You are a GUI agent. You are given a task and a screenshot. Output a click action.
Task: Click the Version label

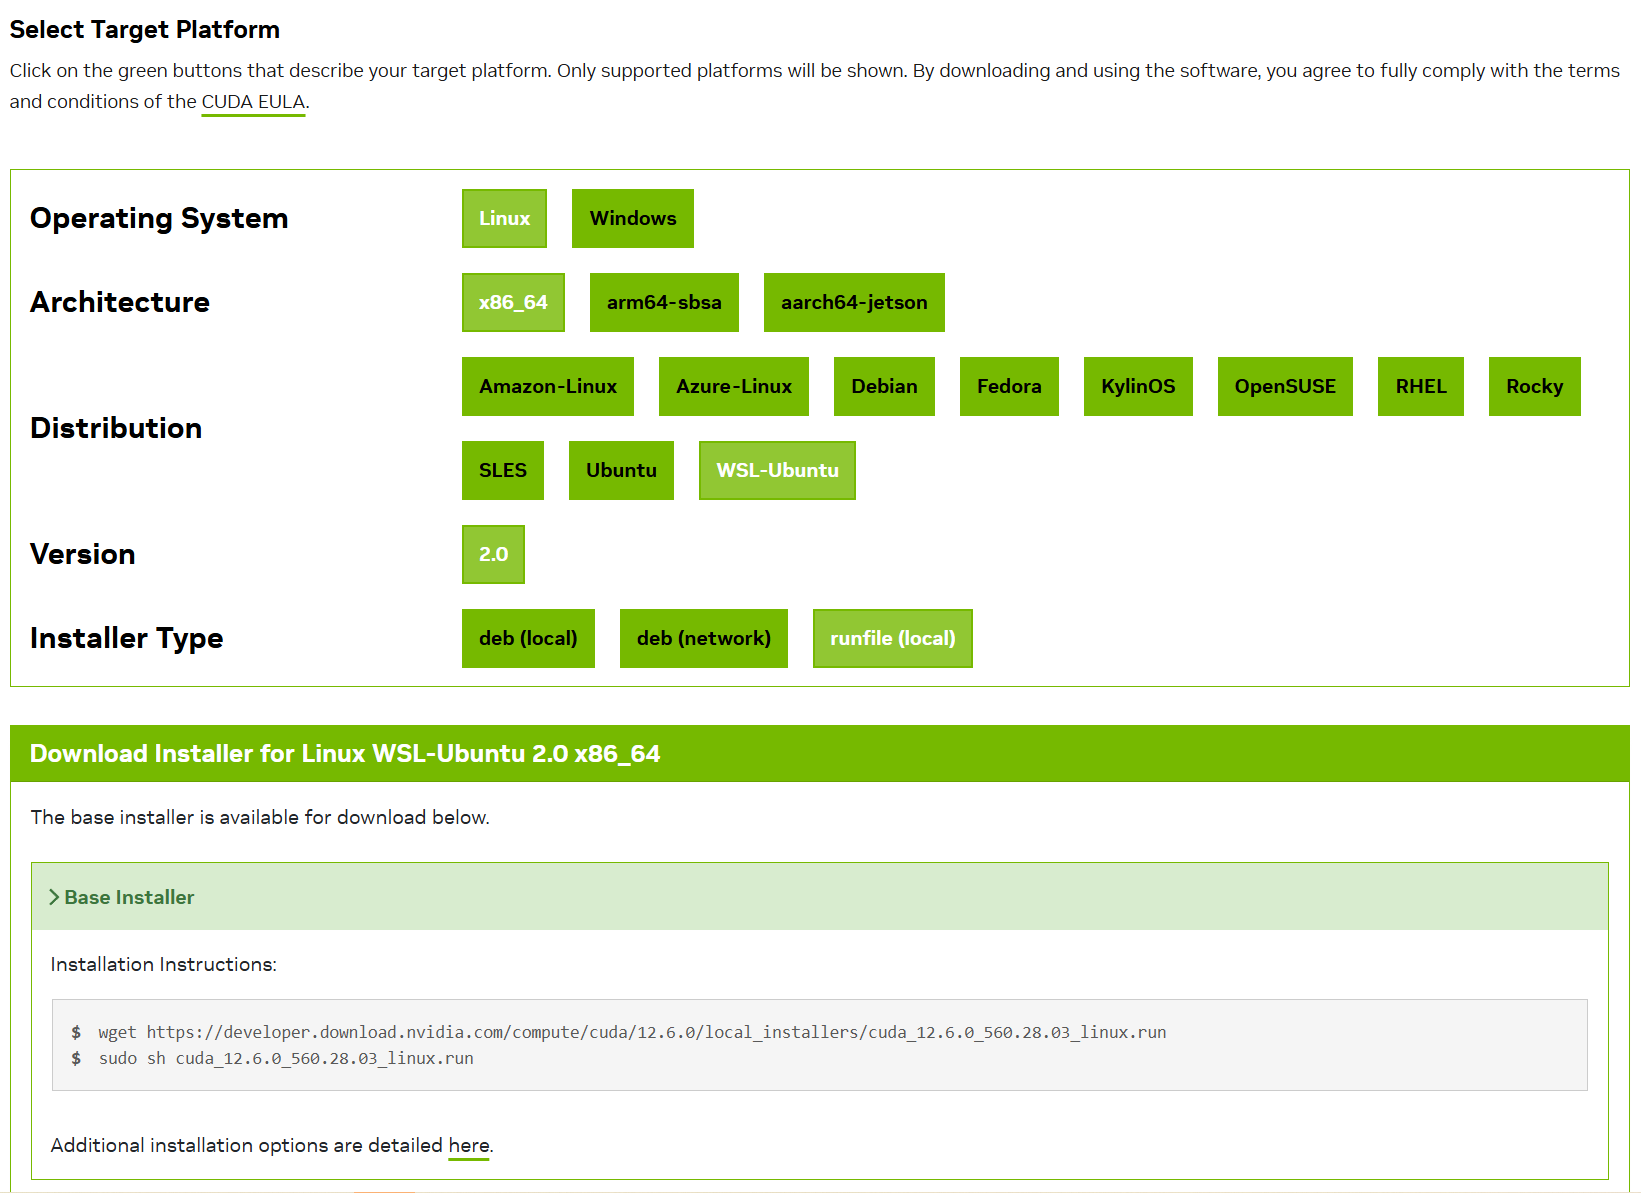pos(83,554)
